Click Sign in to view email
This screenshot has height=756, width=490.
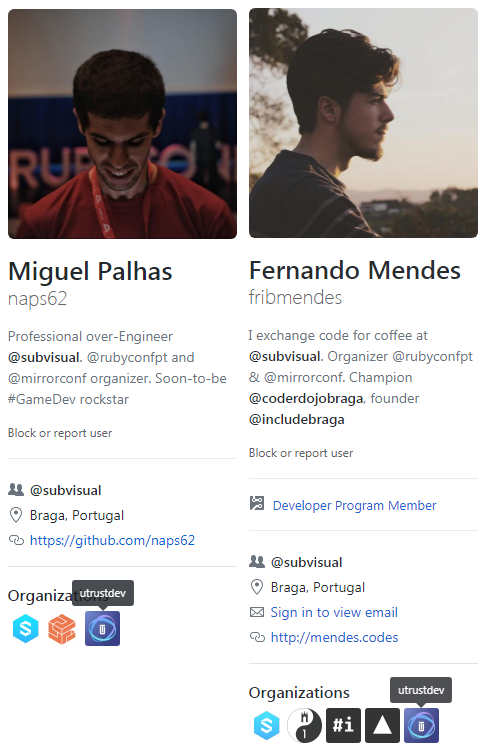pos(334,612)
